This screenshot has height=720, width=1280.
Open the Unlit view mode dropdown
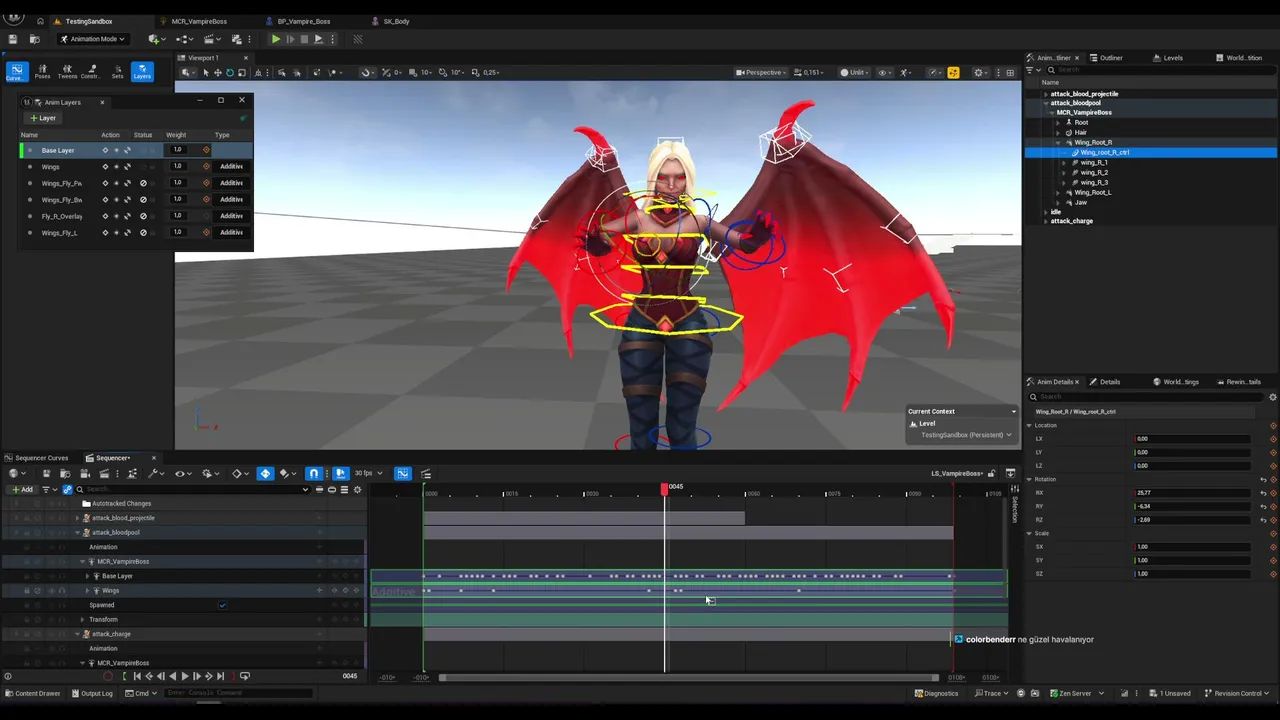pos(855,72)
